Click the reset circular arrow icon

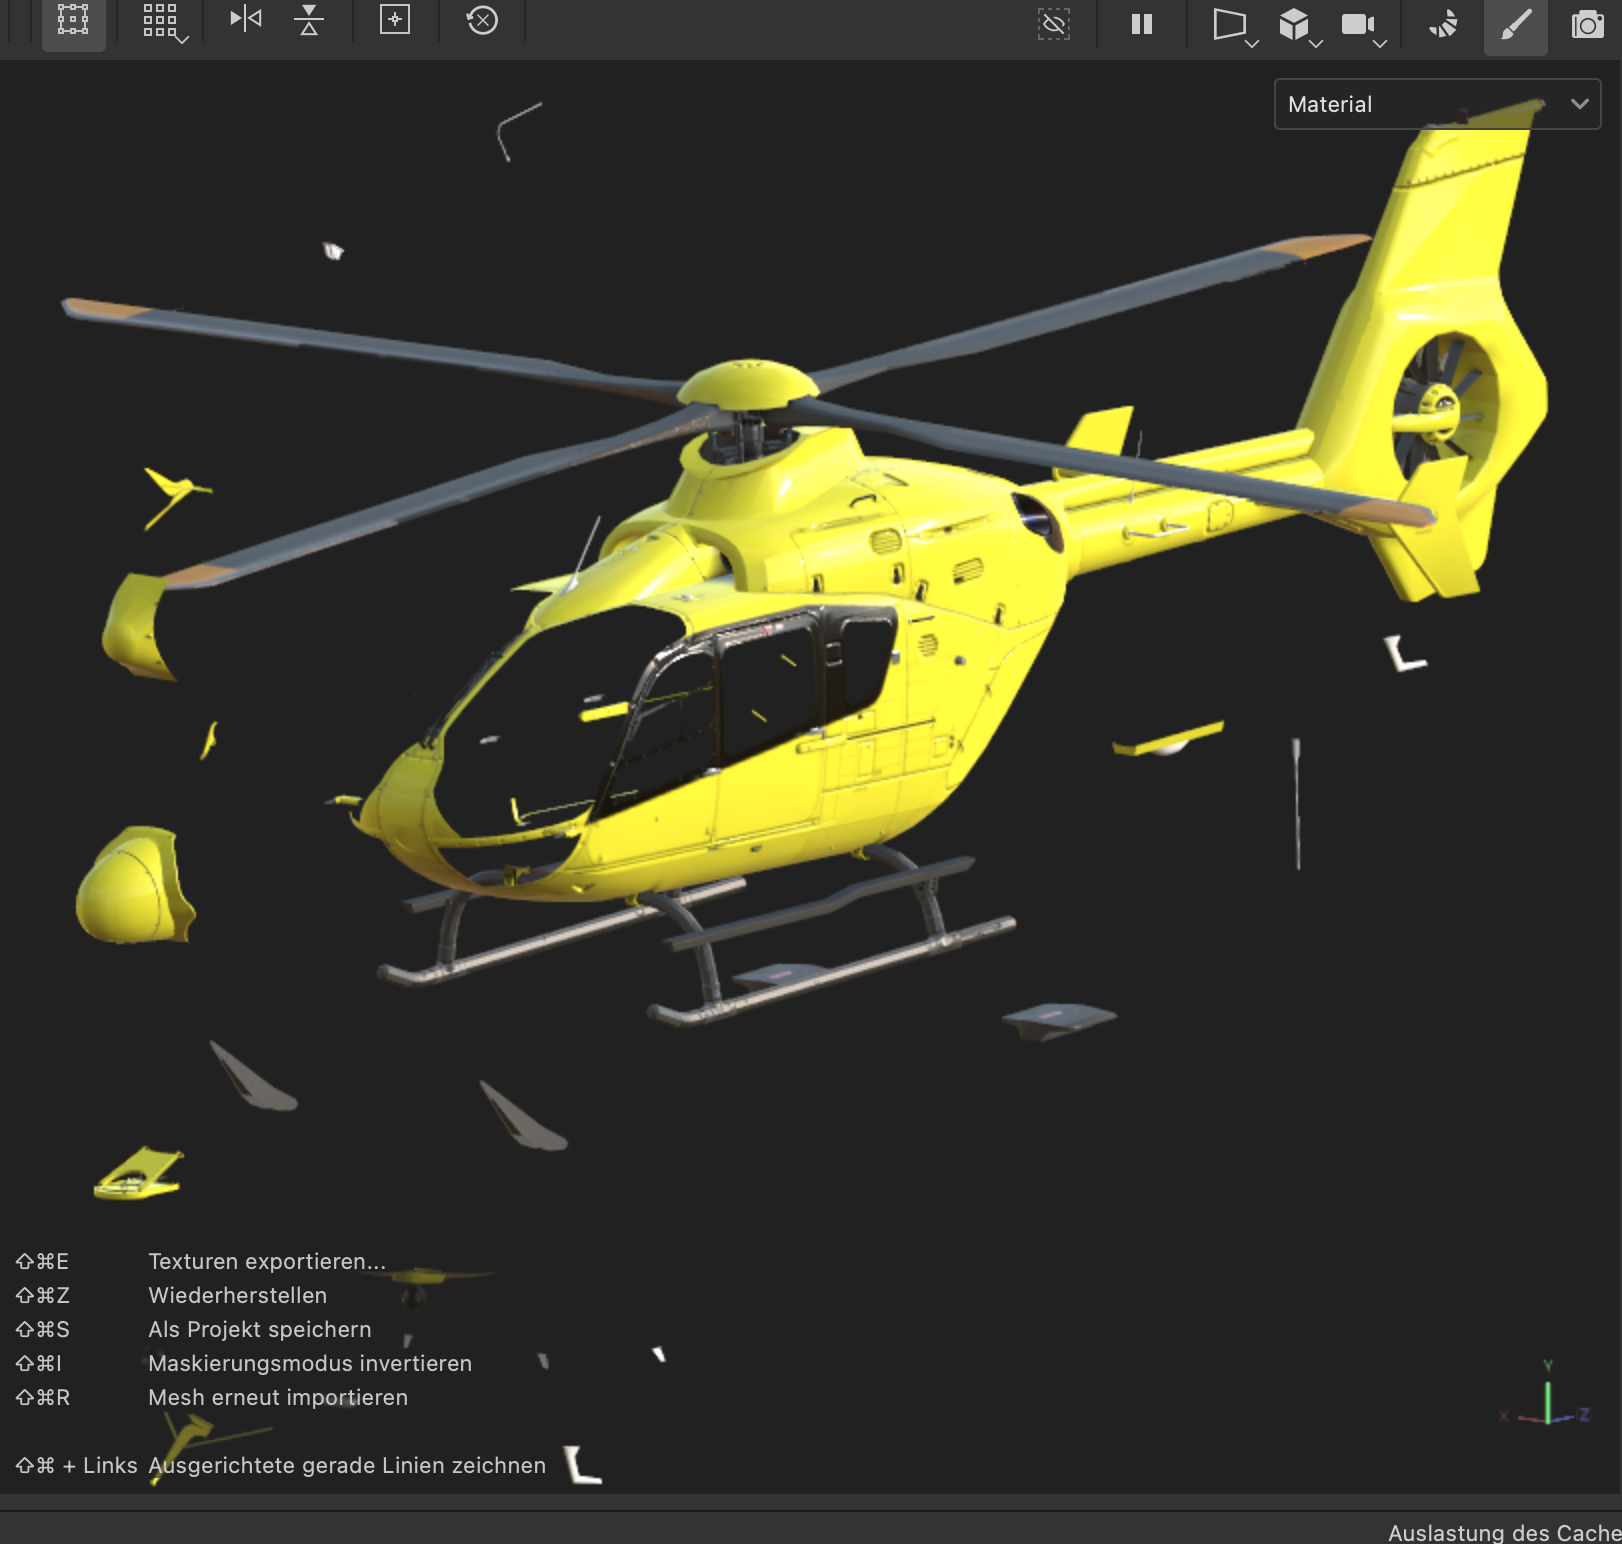pos(482,20)
